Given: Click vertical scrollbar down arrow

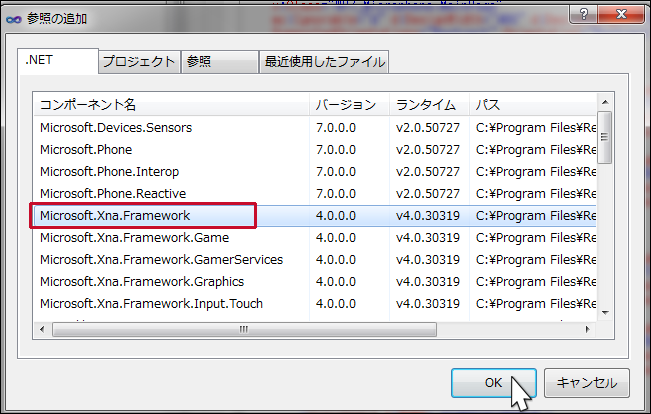Looking at the screenshot, I should tap(605, 313).
